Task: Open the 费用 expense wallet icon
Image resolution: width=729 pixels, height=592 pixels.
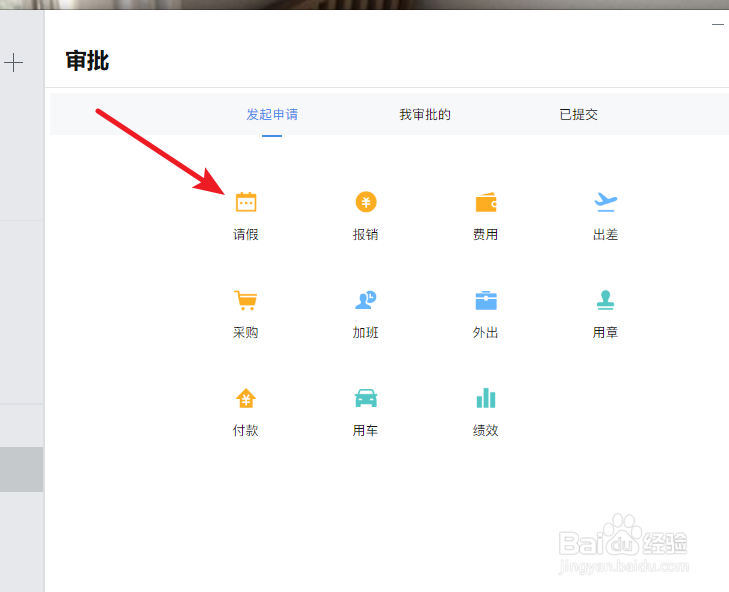Action: point(486,202)
